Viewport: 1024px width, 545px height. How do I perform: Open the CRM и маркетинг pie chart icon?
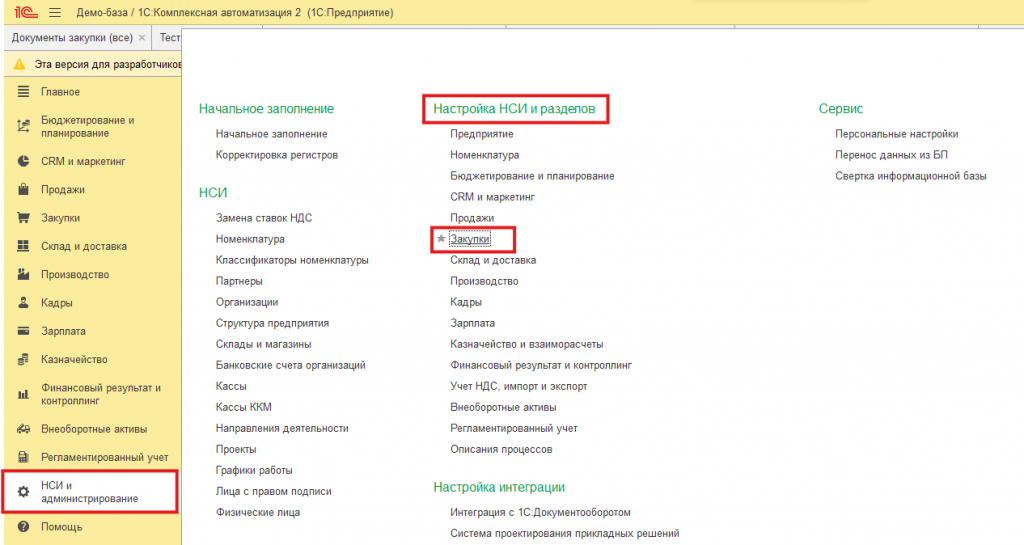tap(24, 161)
